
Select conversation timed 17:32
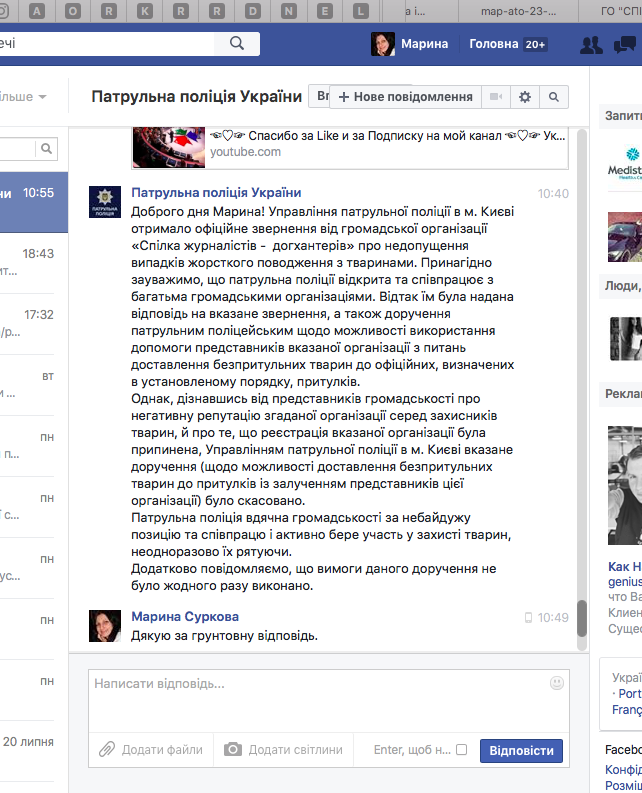tap(34, 324)
